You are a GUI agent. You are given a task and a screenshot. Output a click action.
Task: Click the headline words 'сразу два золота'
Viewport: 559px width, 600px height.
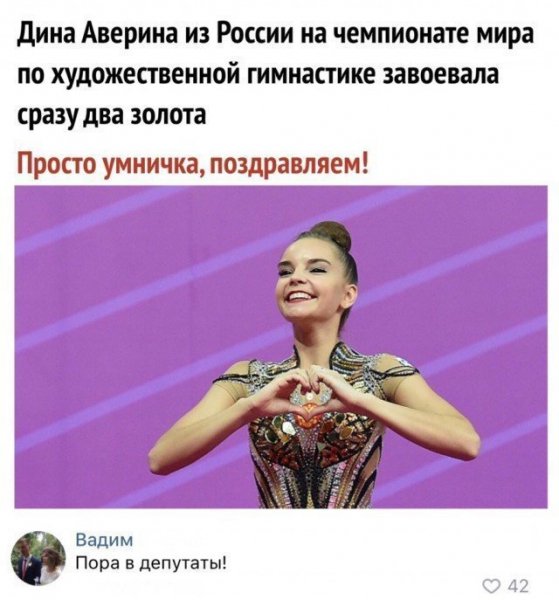point(112,116)
